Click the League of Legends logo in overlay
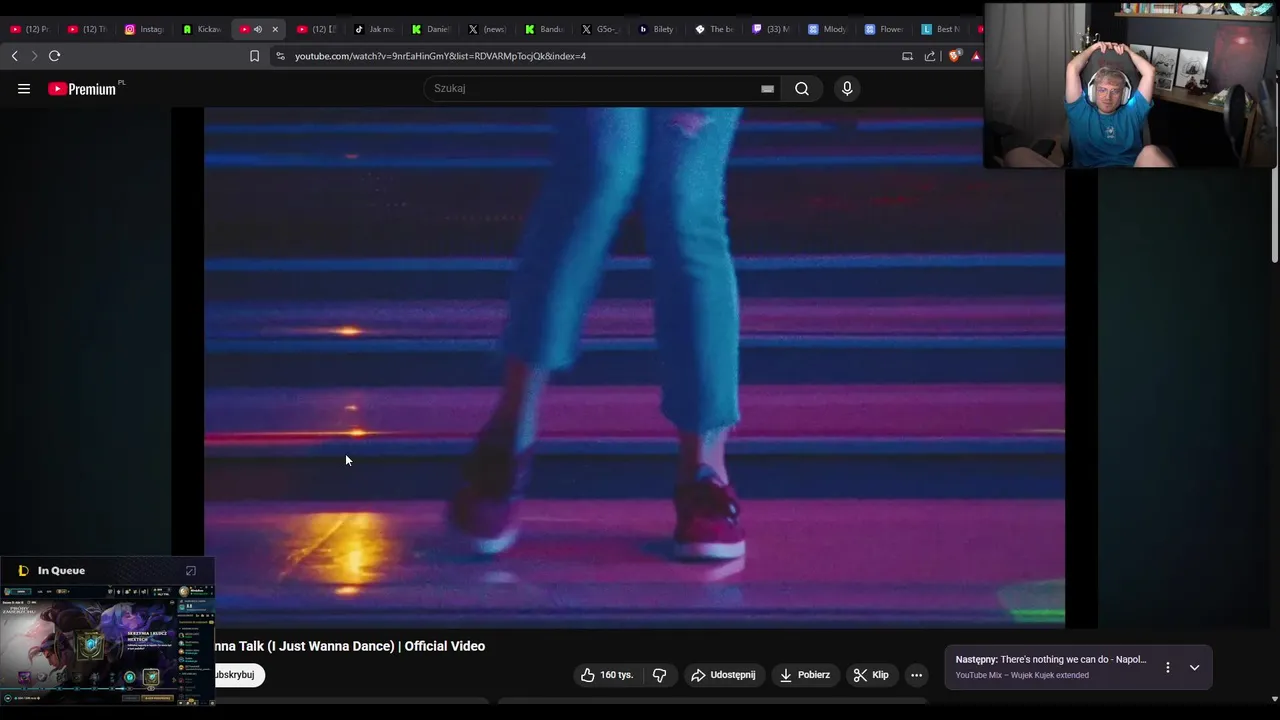 tap(23, 571)
